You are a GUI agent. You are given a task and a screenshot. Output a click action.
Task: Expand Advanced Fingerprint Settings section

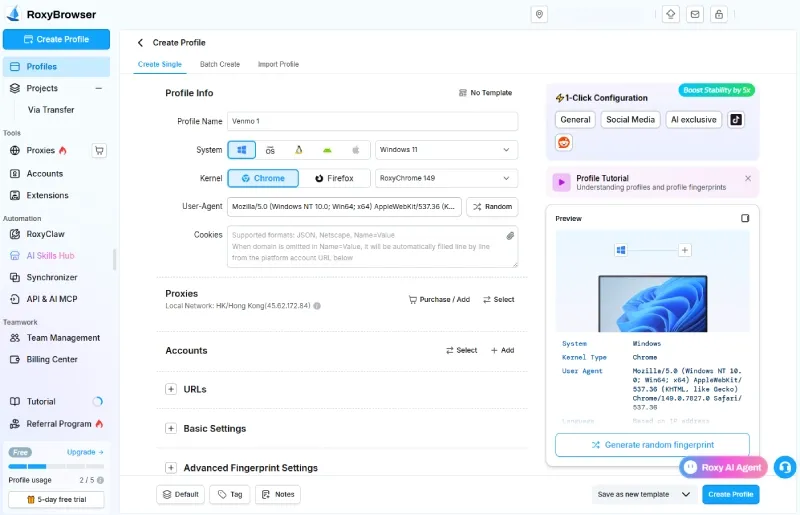(171, 468)
